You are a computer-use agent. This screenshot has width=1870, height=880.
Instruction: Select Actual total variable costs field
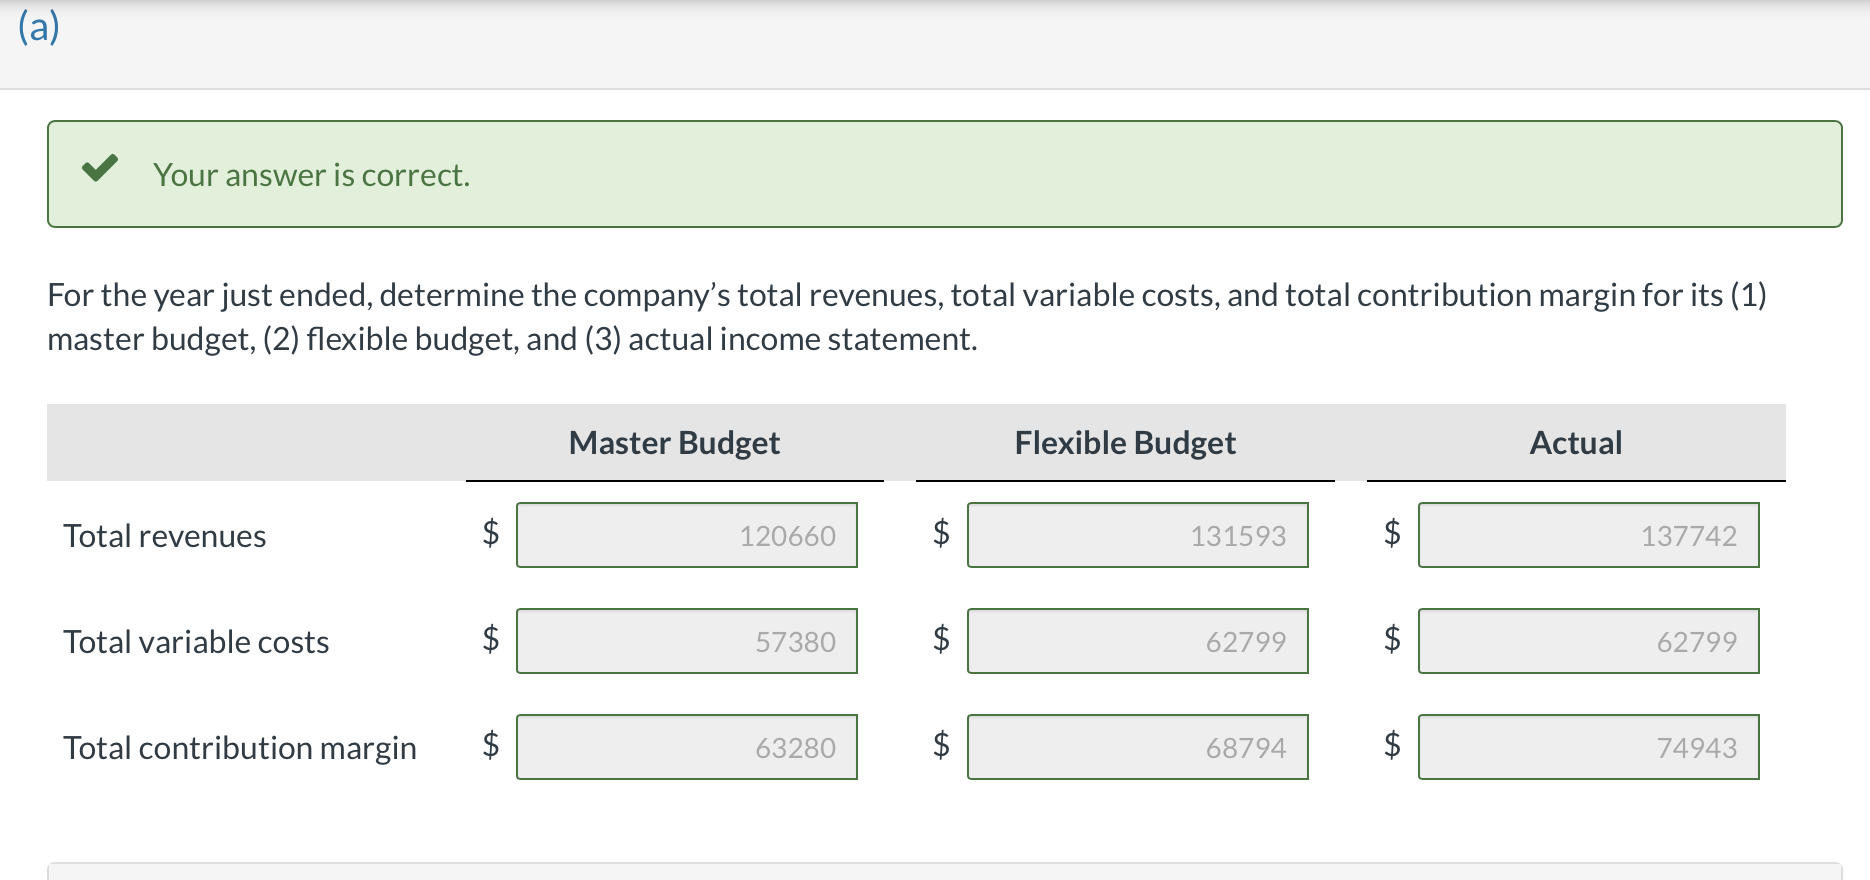pyautogui.click(x=1588, y=642)
